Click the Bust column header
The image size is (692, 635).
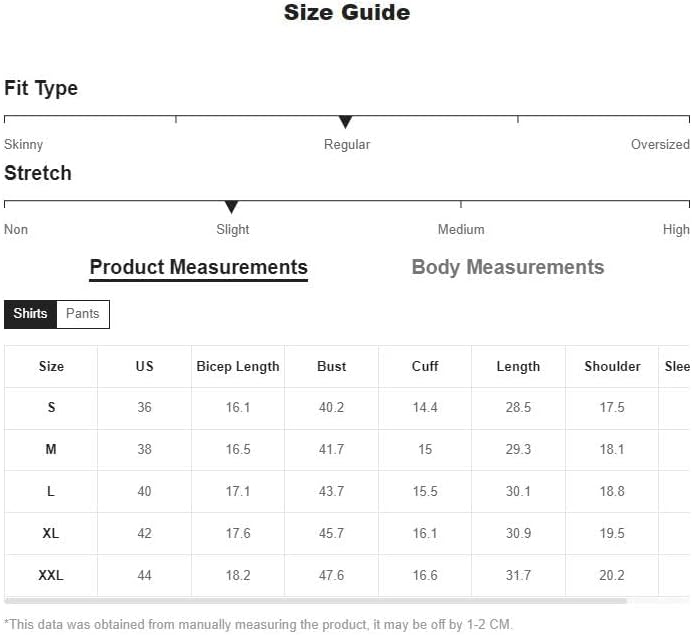332,367
